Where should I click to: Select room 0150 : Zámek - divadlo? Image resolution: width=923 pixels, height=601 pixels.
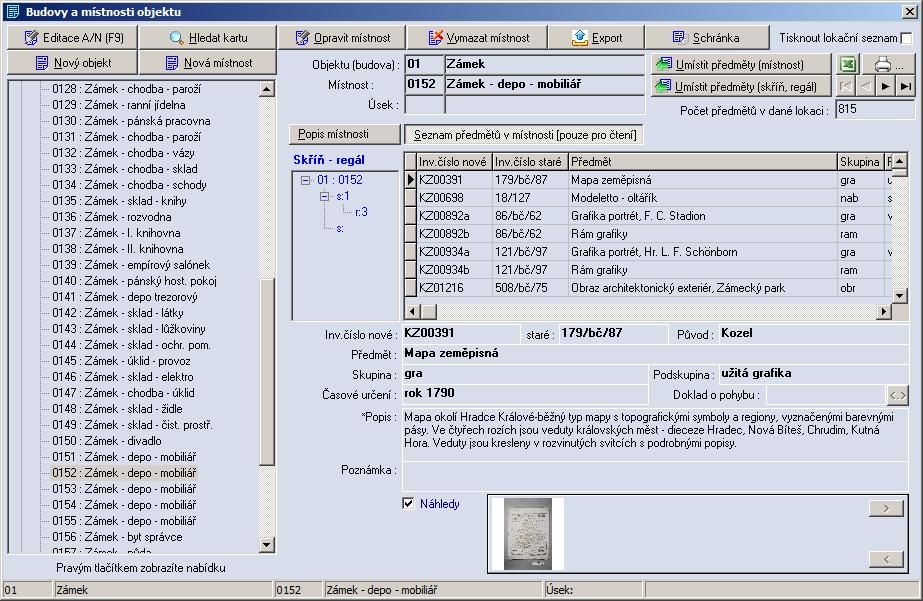(x=107, y=441)
